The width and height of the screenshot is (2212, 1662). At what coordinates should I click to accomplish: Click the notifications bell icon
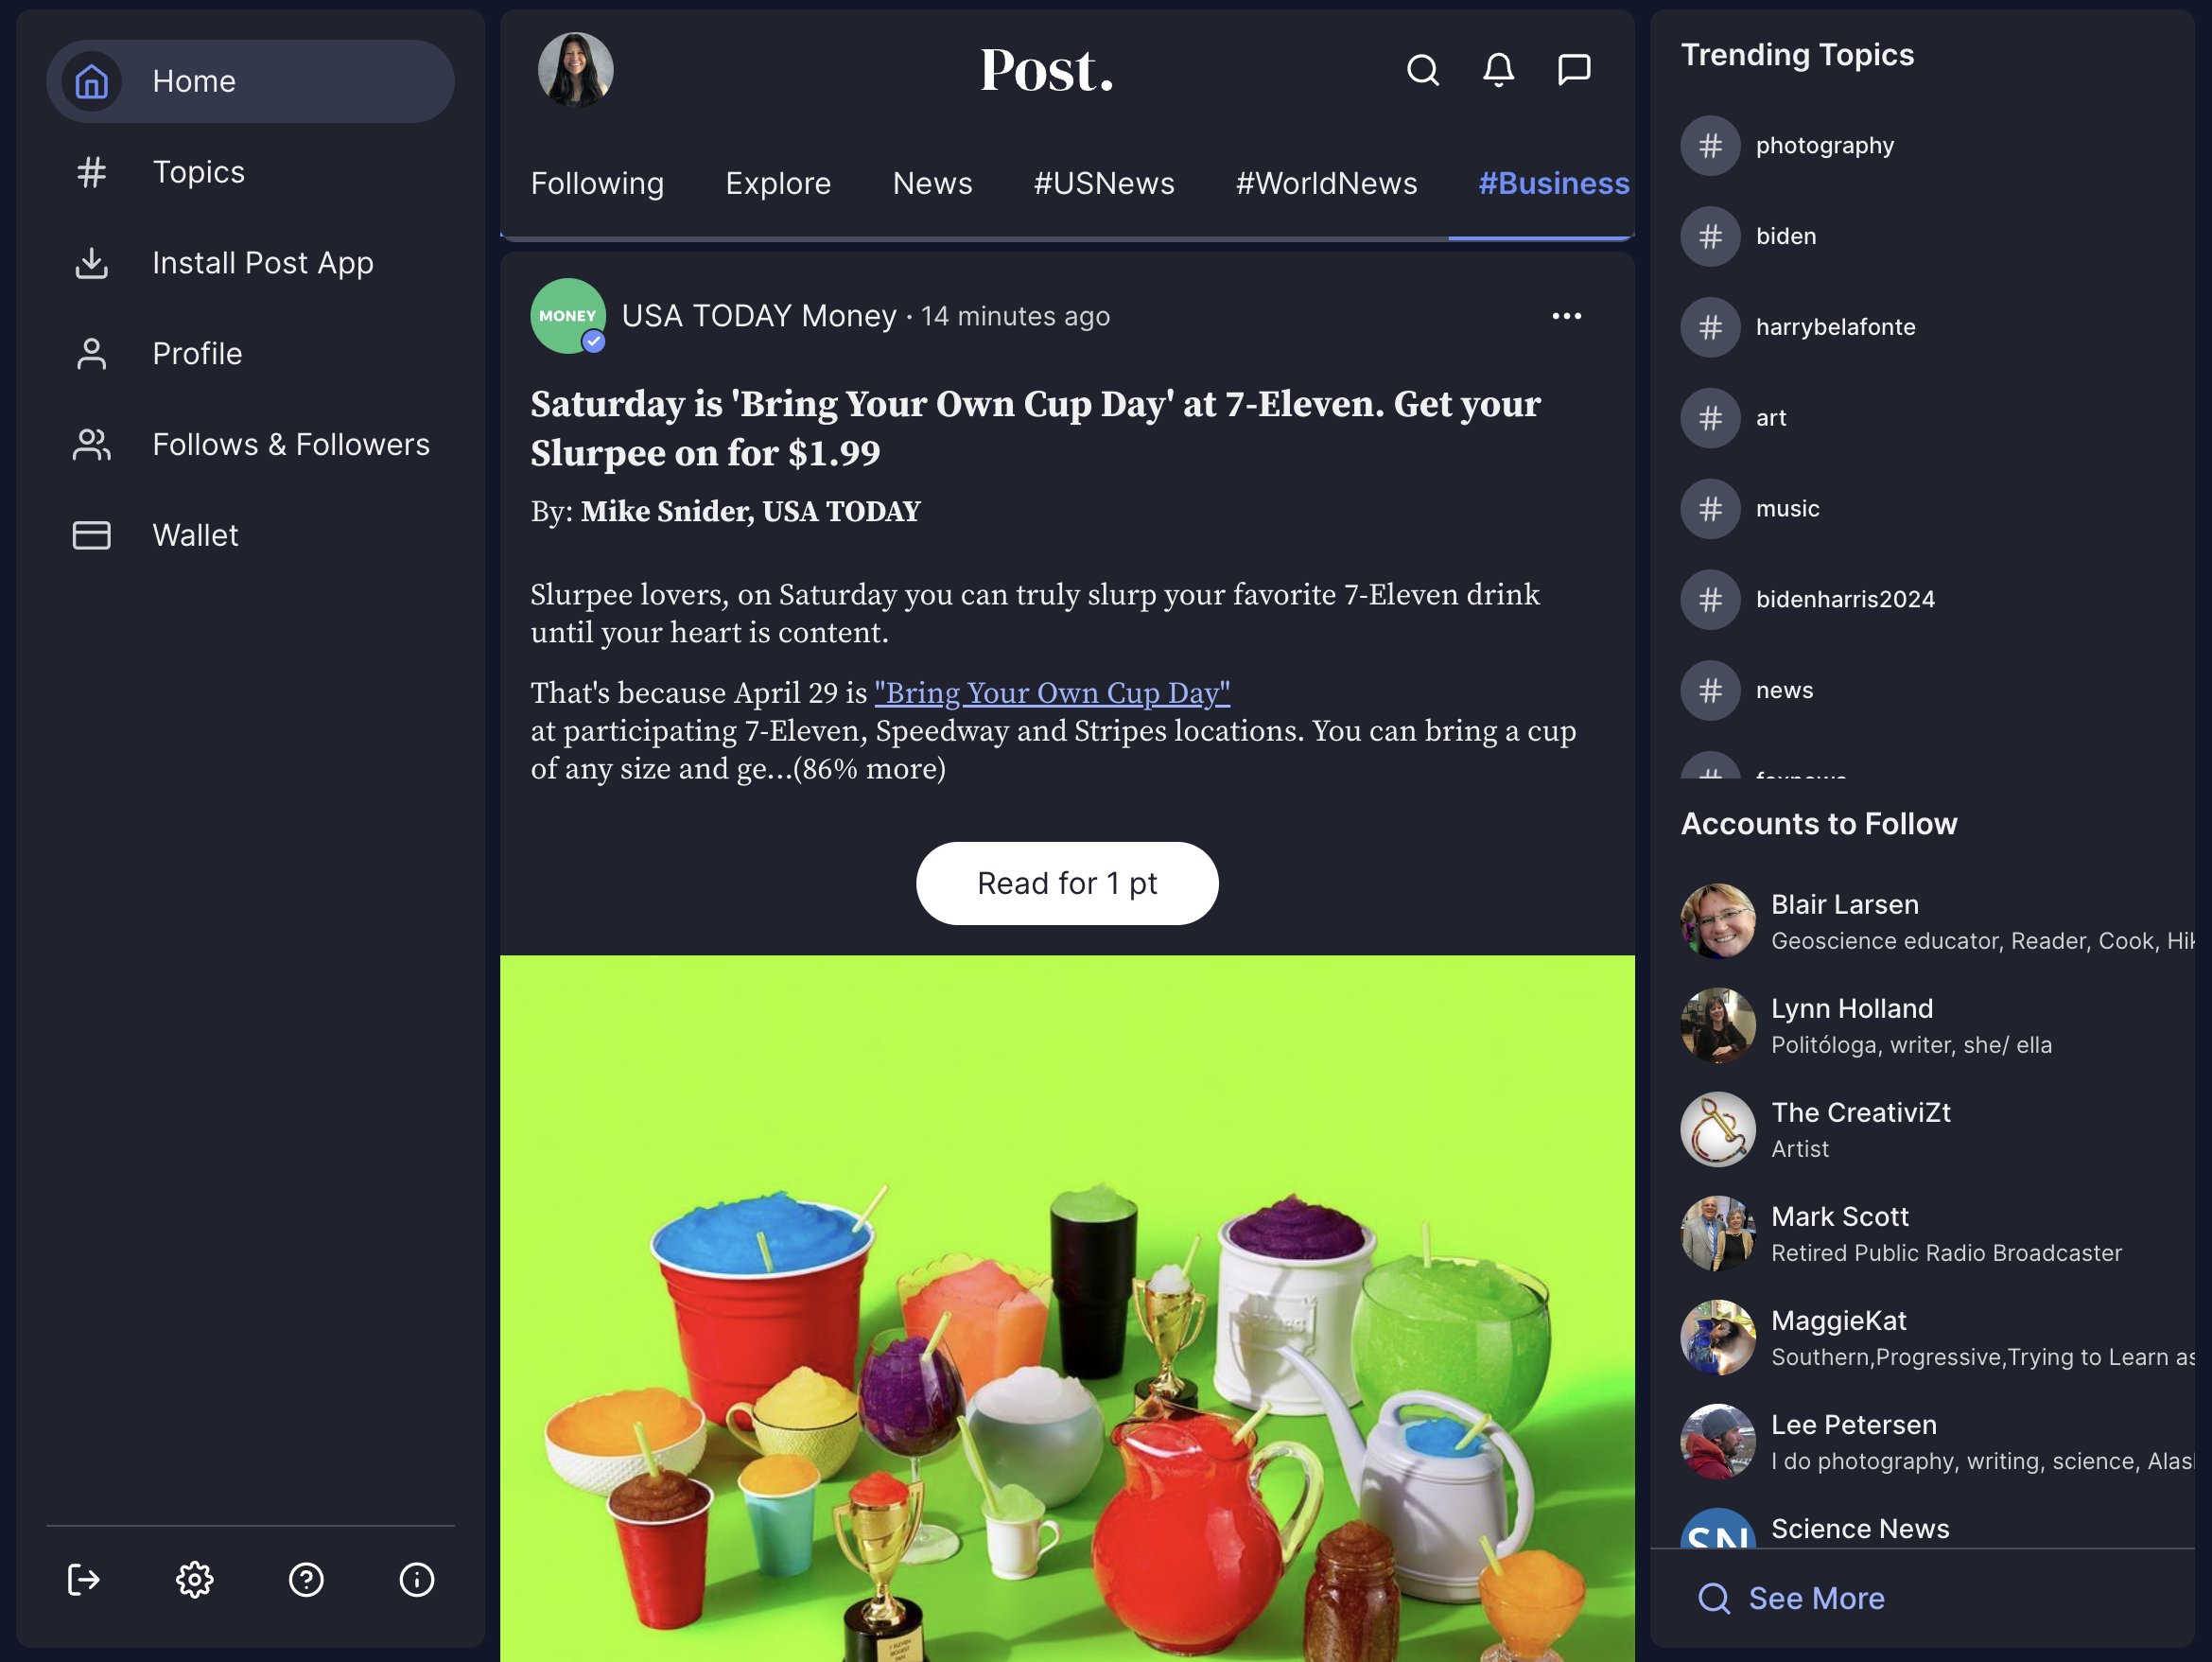(1497, 70)
